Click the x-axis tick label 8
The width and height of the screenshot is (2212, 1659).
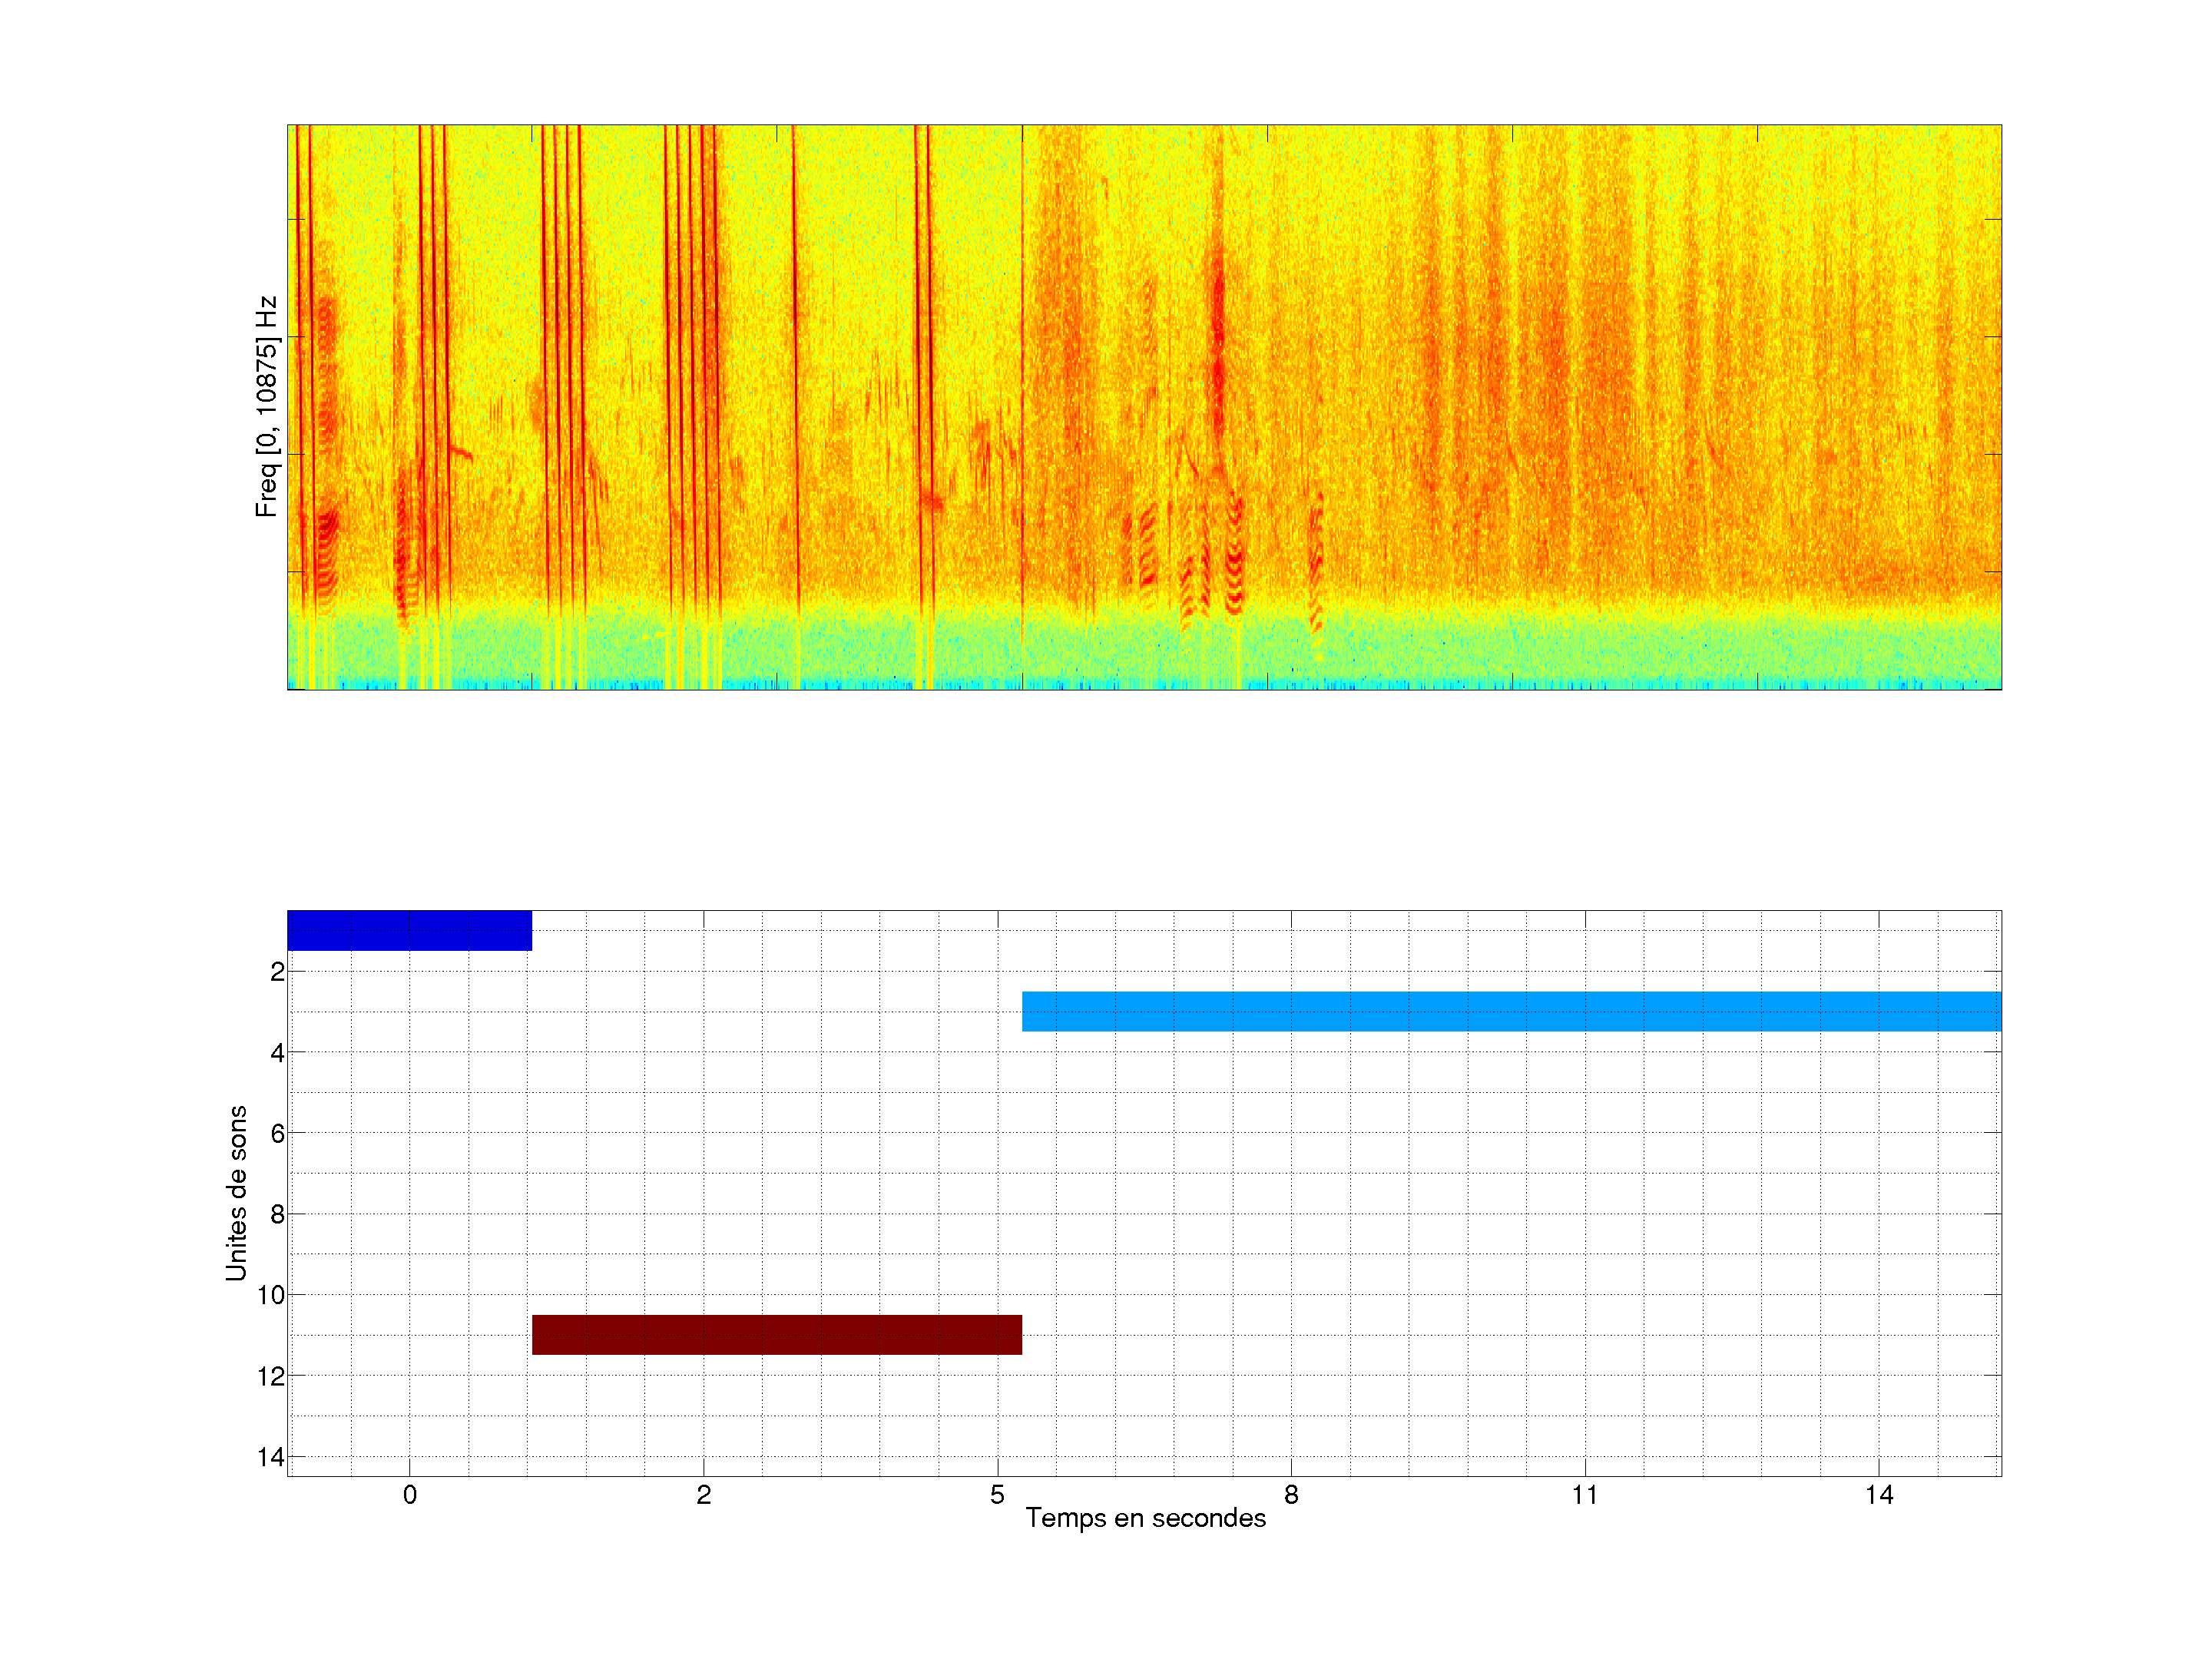1291,1495
